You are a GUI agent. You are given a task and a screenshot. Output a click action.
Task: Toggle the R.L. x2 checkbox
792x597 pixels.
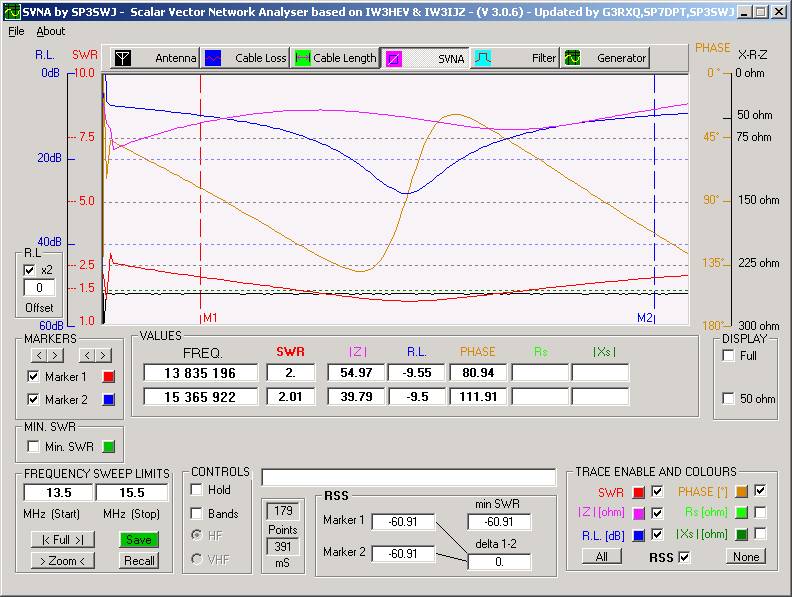pyautogui.click(x=30, y=270)
